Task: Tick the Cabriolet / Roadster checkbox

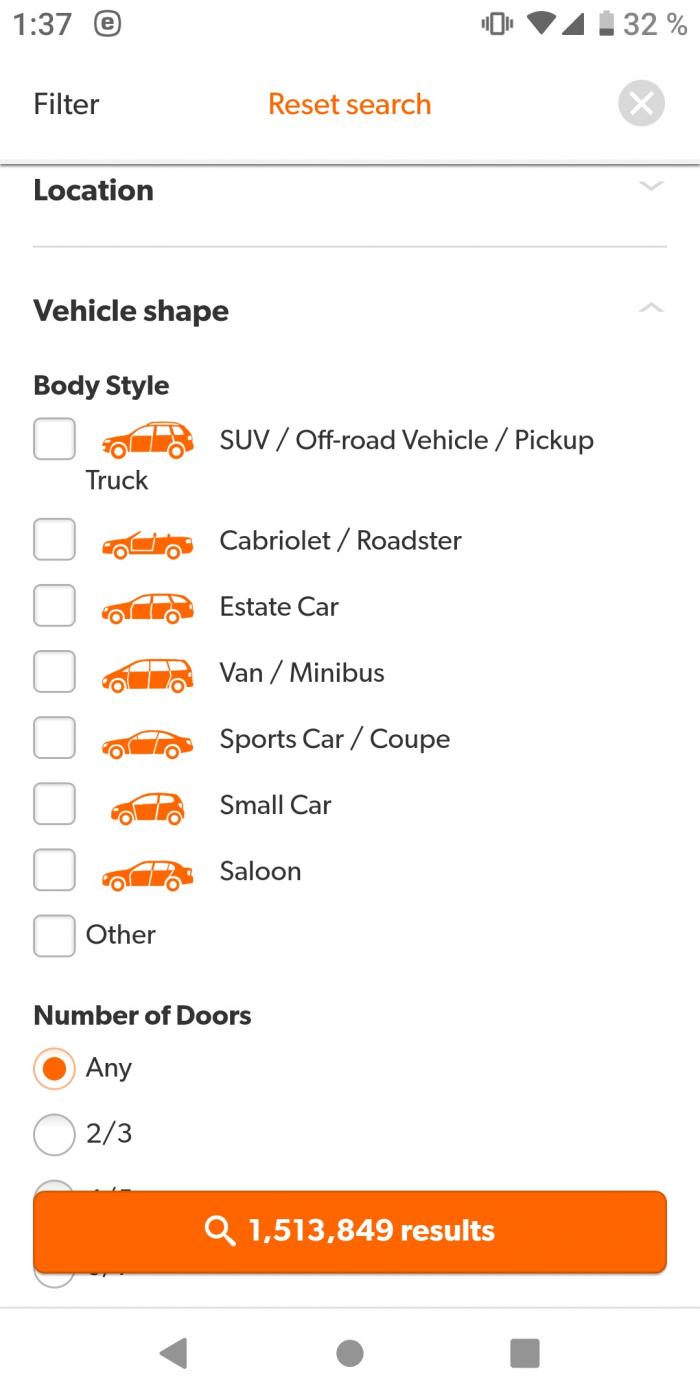Action: pyautogui.click(x=54, y=540)
